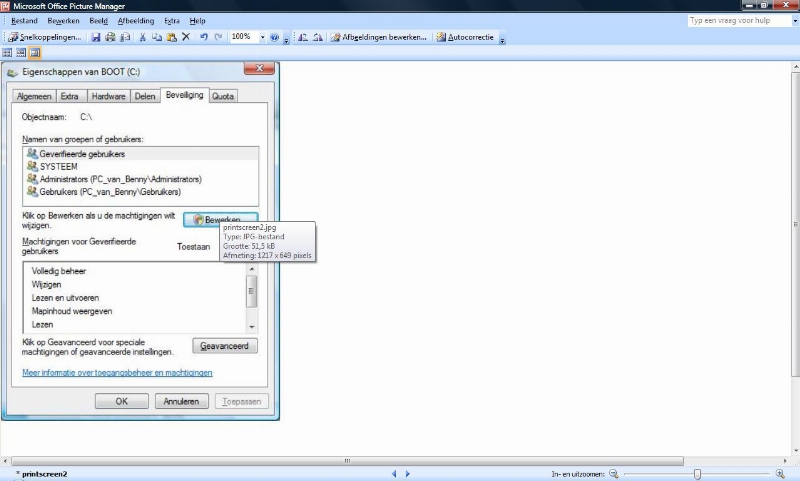Click the Copy icon in the toolbar
Image resolution: width=800 pixels, height=481 pixels.
157,37
